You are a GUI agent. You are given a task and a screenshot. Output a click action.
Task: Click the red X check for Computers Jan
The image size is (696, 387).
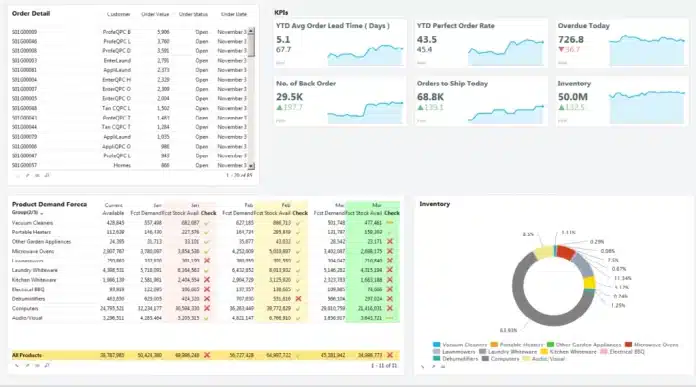(207, 308)
